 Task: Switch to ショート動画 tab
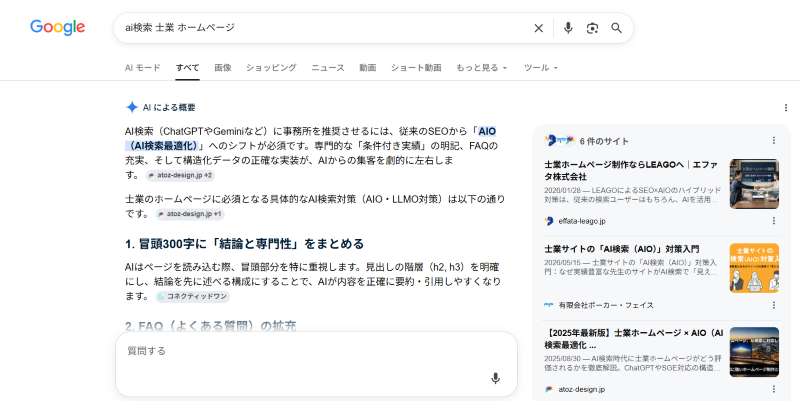click(x=416, y=68)
